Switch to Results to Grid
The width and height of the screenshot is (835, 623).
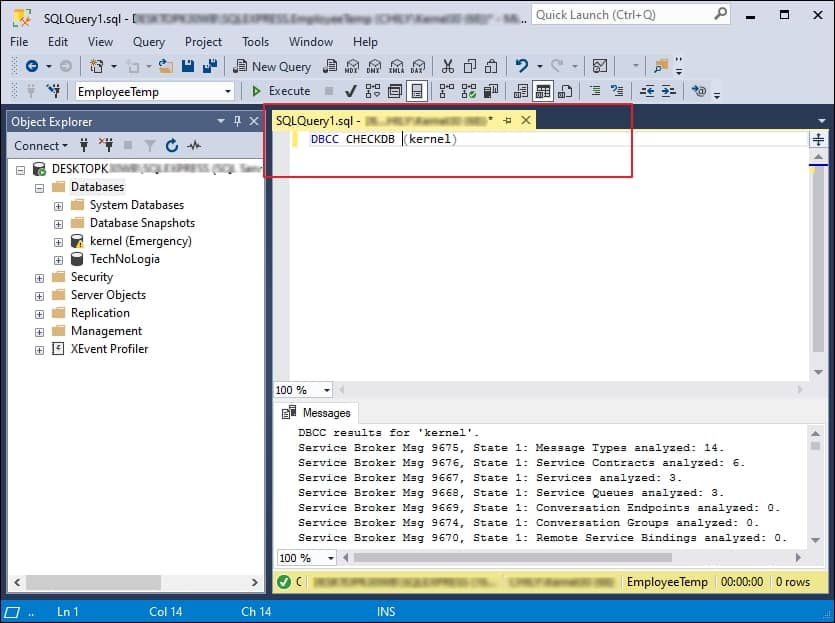point(543,91)
